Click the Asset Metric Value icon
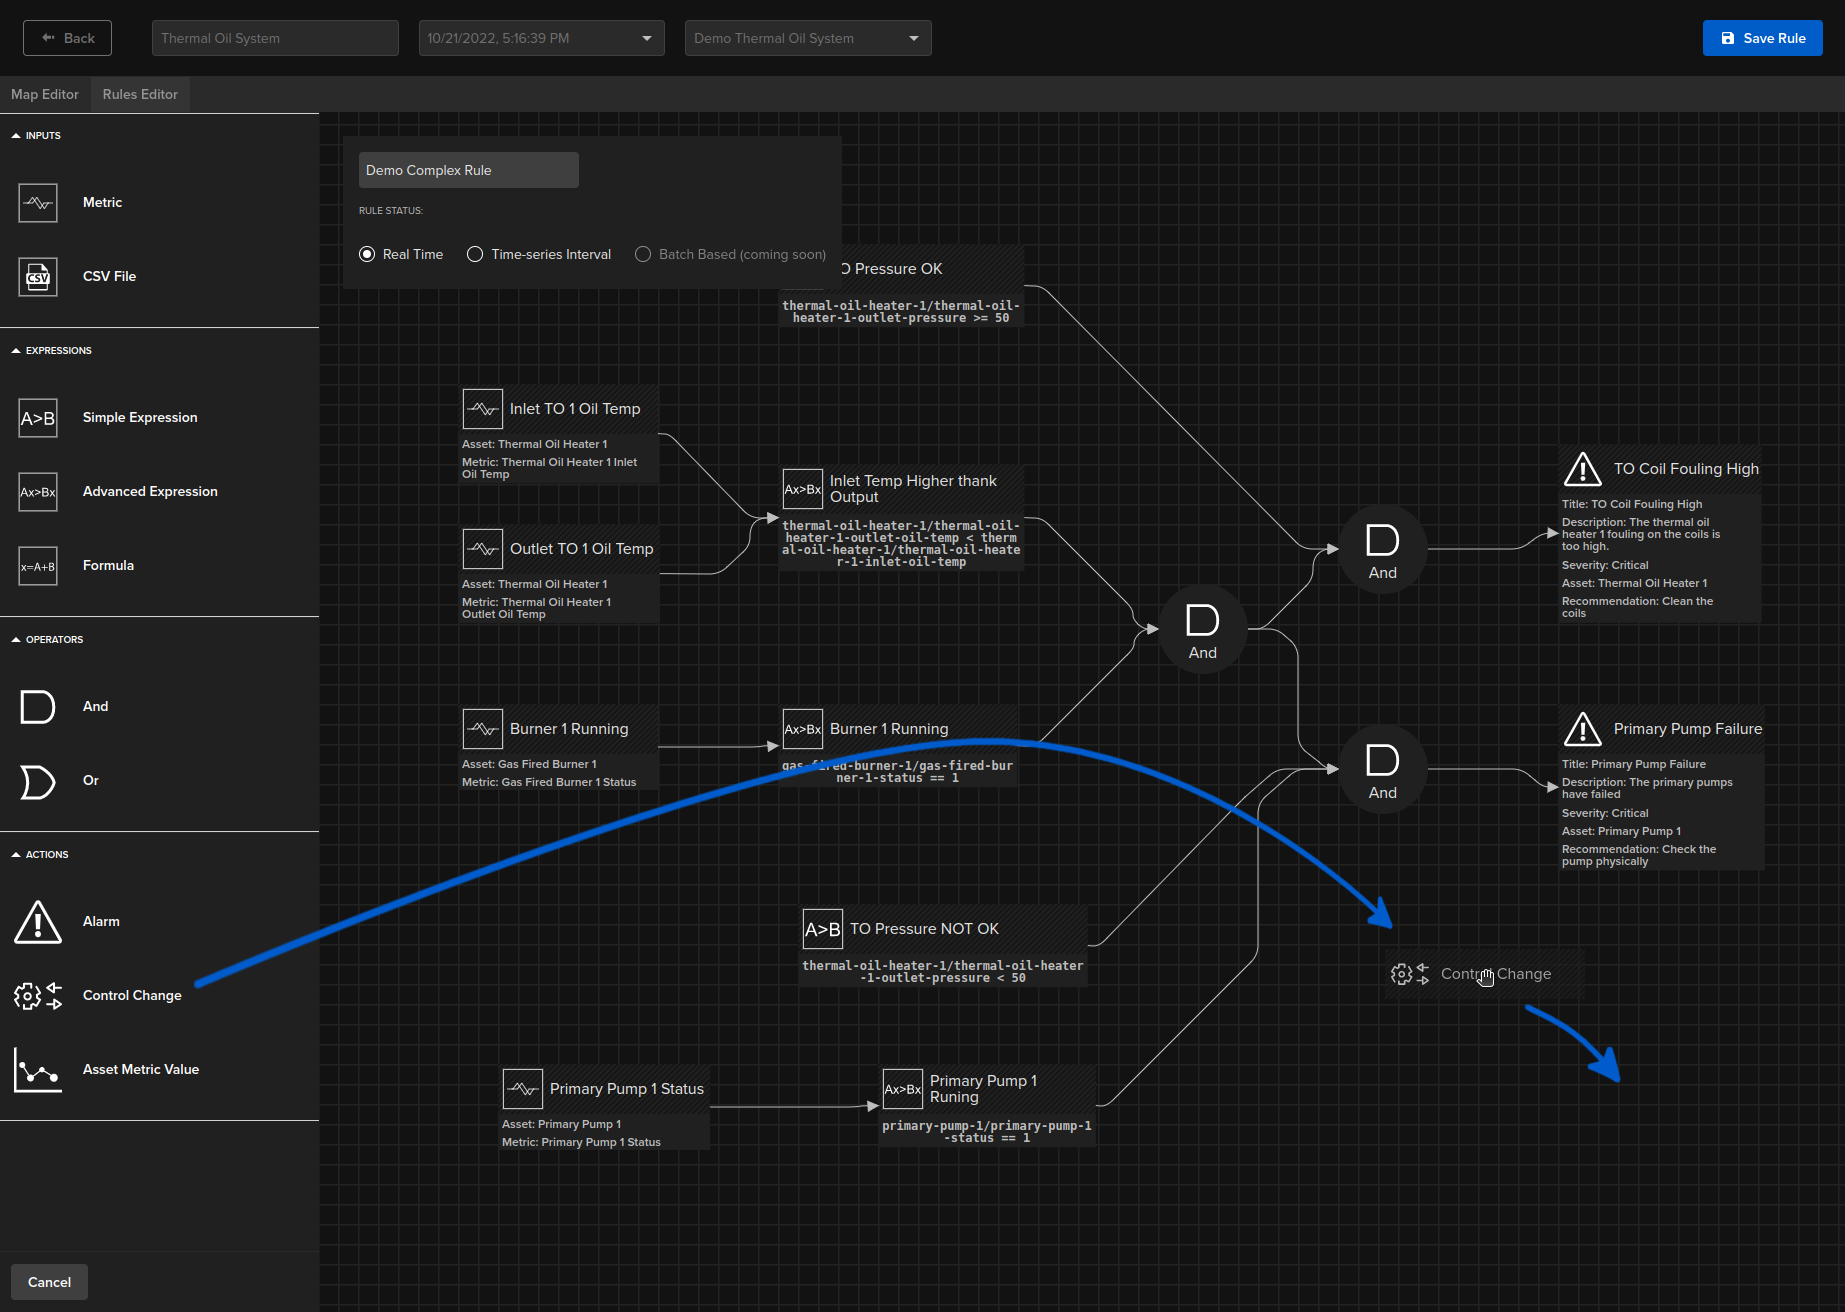The height and width of the screenshot is (1312, 1845). pyautogui.click(x=38, y=1070)
